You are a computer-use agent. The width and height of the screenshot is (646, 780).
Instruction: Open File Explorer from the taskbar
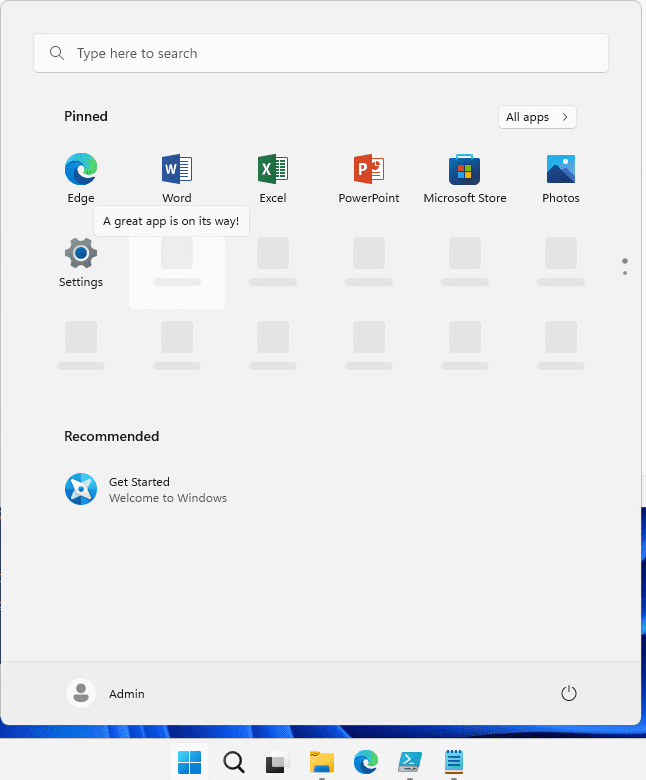tap(322, 762)
